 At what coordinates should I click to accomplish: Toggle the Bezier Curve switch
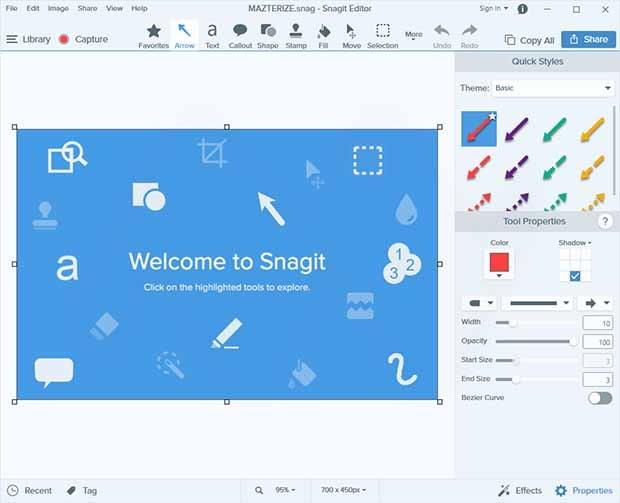tap(600, 398)
